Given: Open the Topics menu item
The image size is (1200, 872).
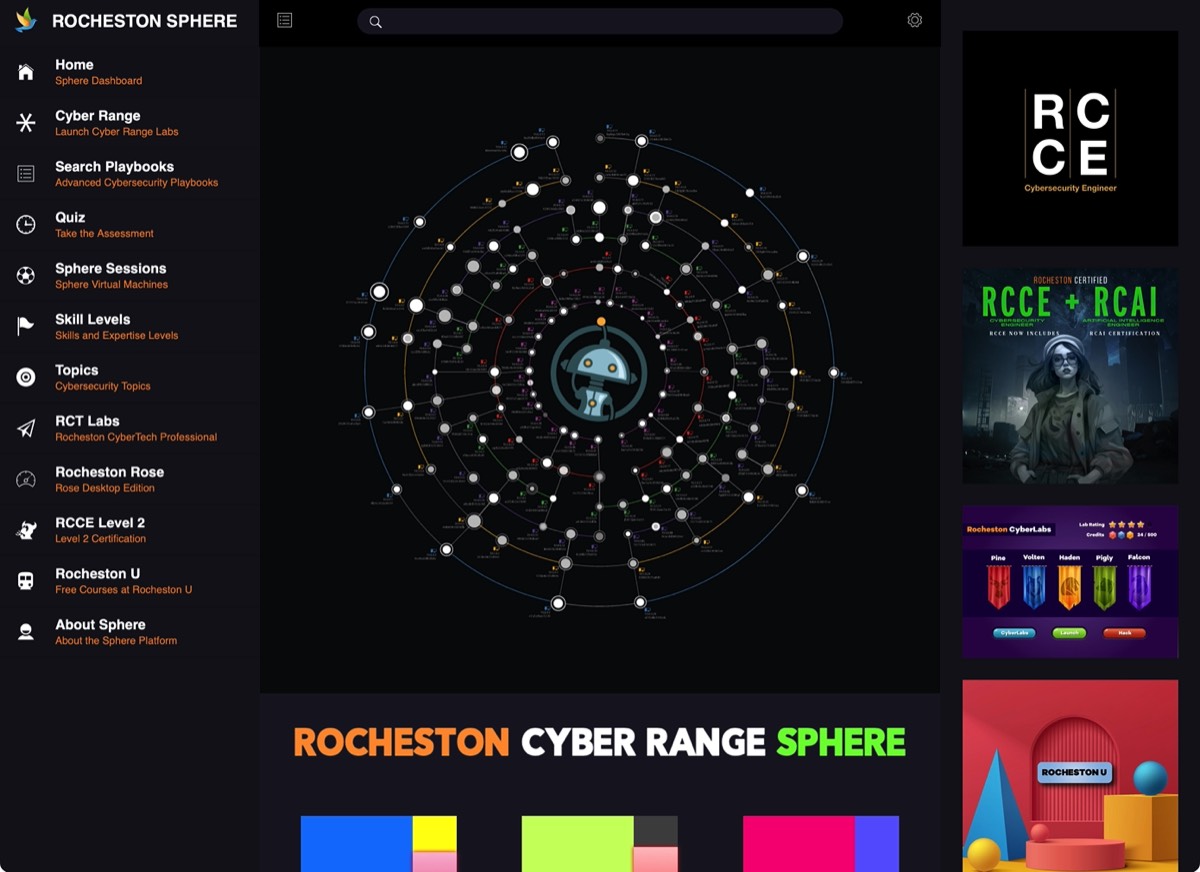Looking at the screenshot, I should tap(130, 377).
